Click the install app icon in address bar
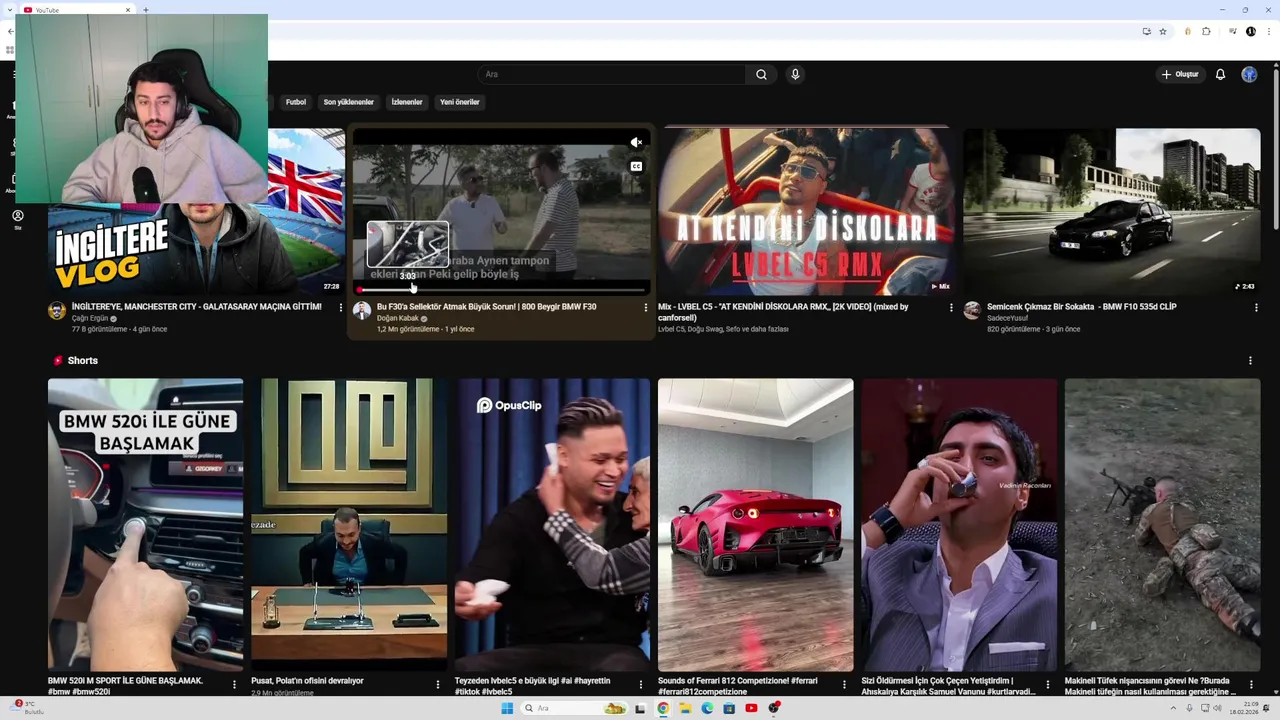Viewport: 1280px width, 720px height. pyautogui.click(x=1147, y=31)
